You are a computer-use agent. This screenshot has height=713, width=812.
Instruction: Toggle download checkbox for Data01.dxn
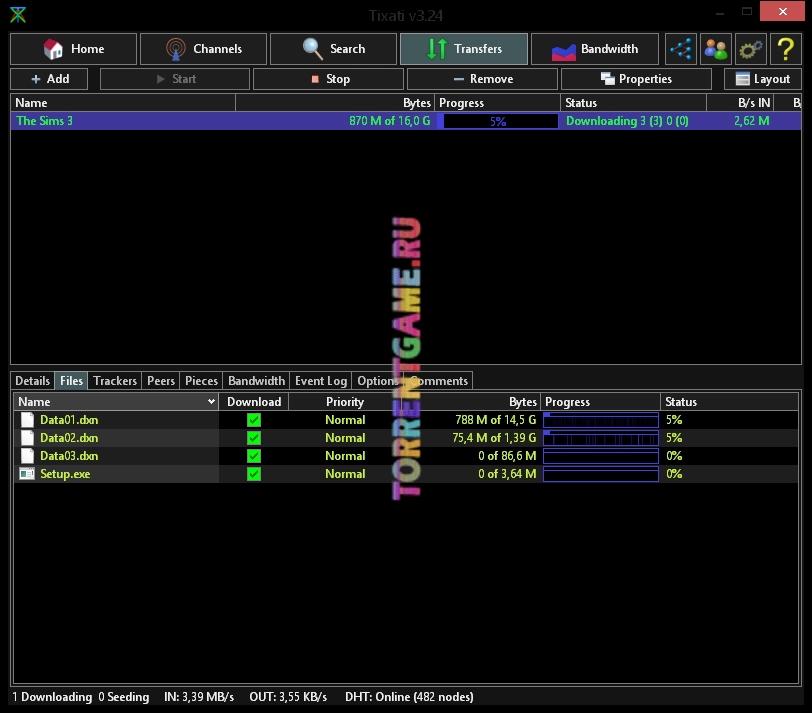pos(254,420)
